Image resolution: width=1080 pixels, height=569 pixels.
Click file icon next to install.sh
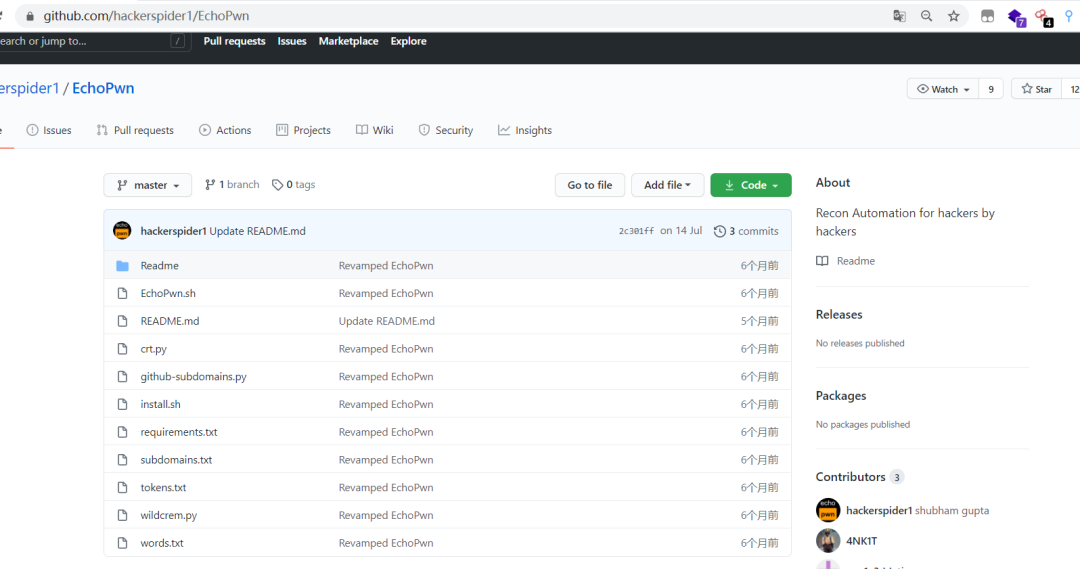pos(123,404)
